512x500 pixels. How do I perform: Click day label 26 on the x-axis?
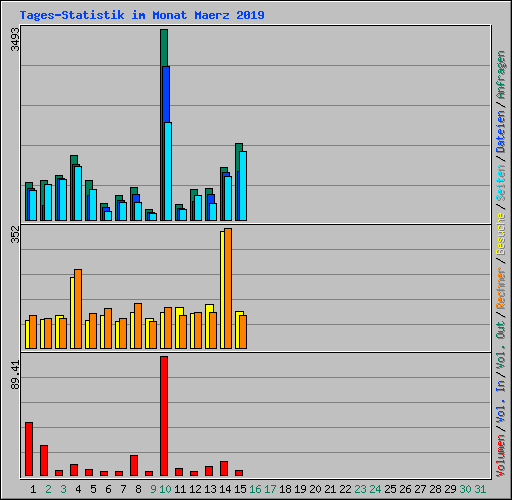click(405, 489)
